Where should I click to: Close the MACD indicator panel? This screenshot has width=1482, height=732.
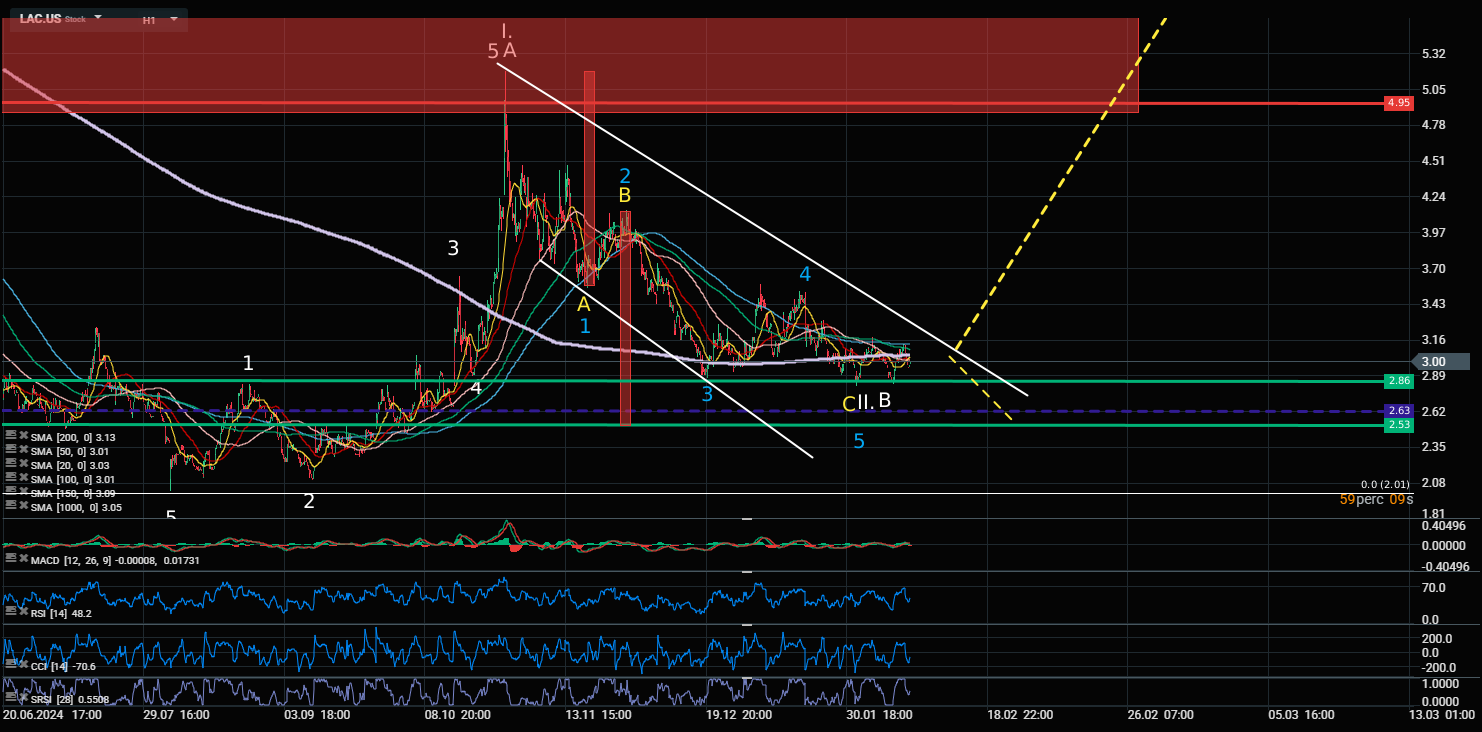click(x=21, y=560)
